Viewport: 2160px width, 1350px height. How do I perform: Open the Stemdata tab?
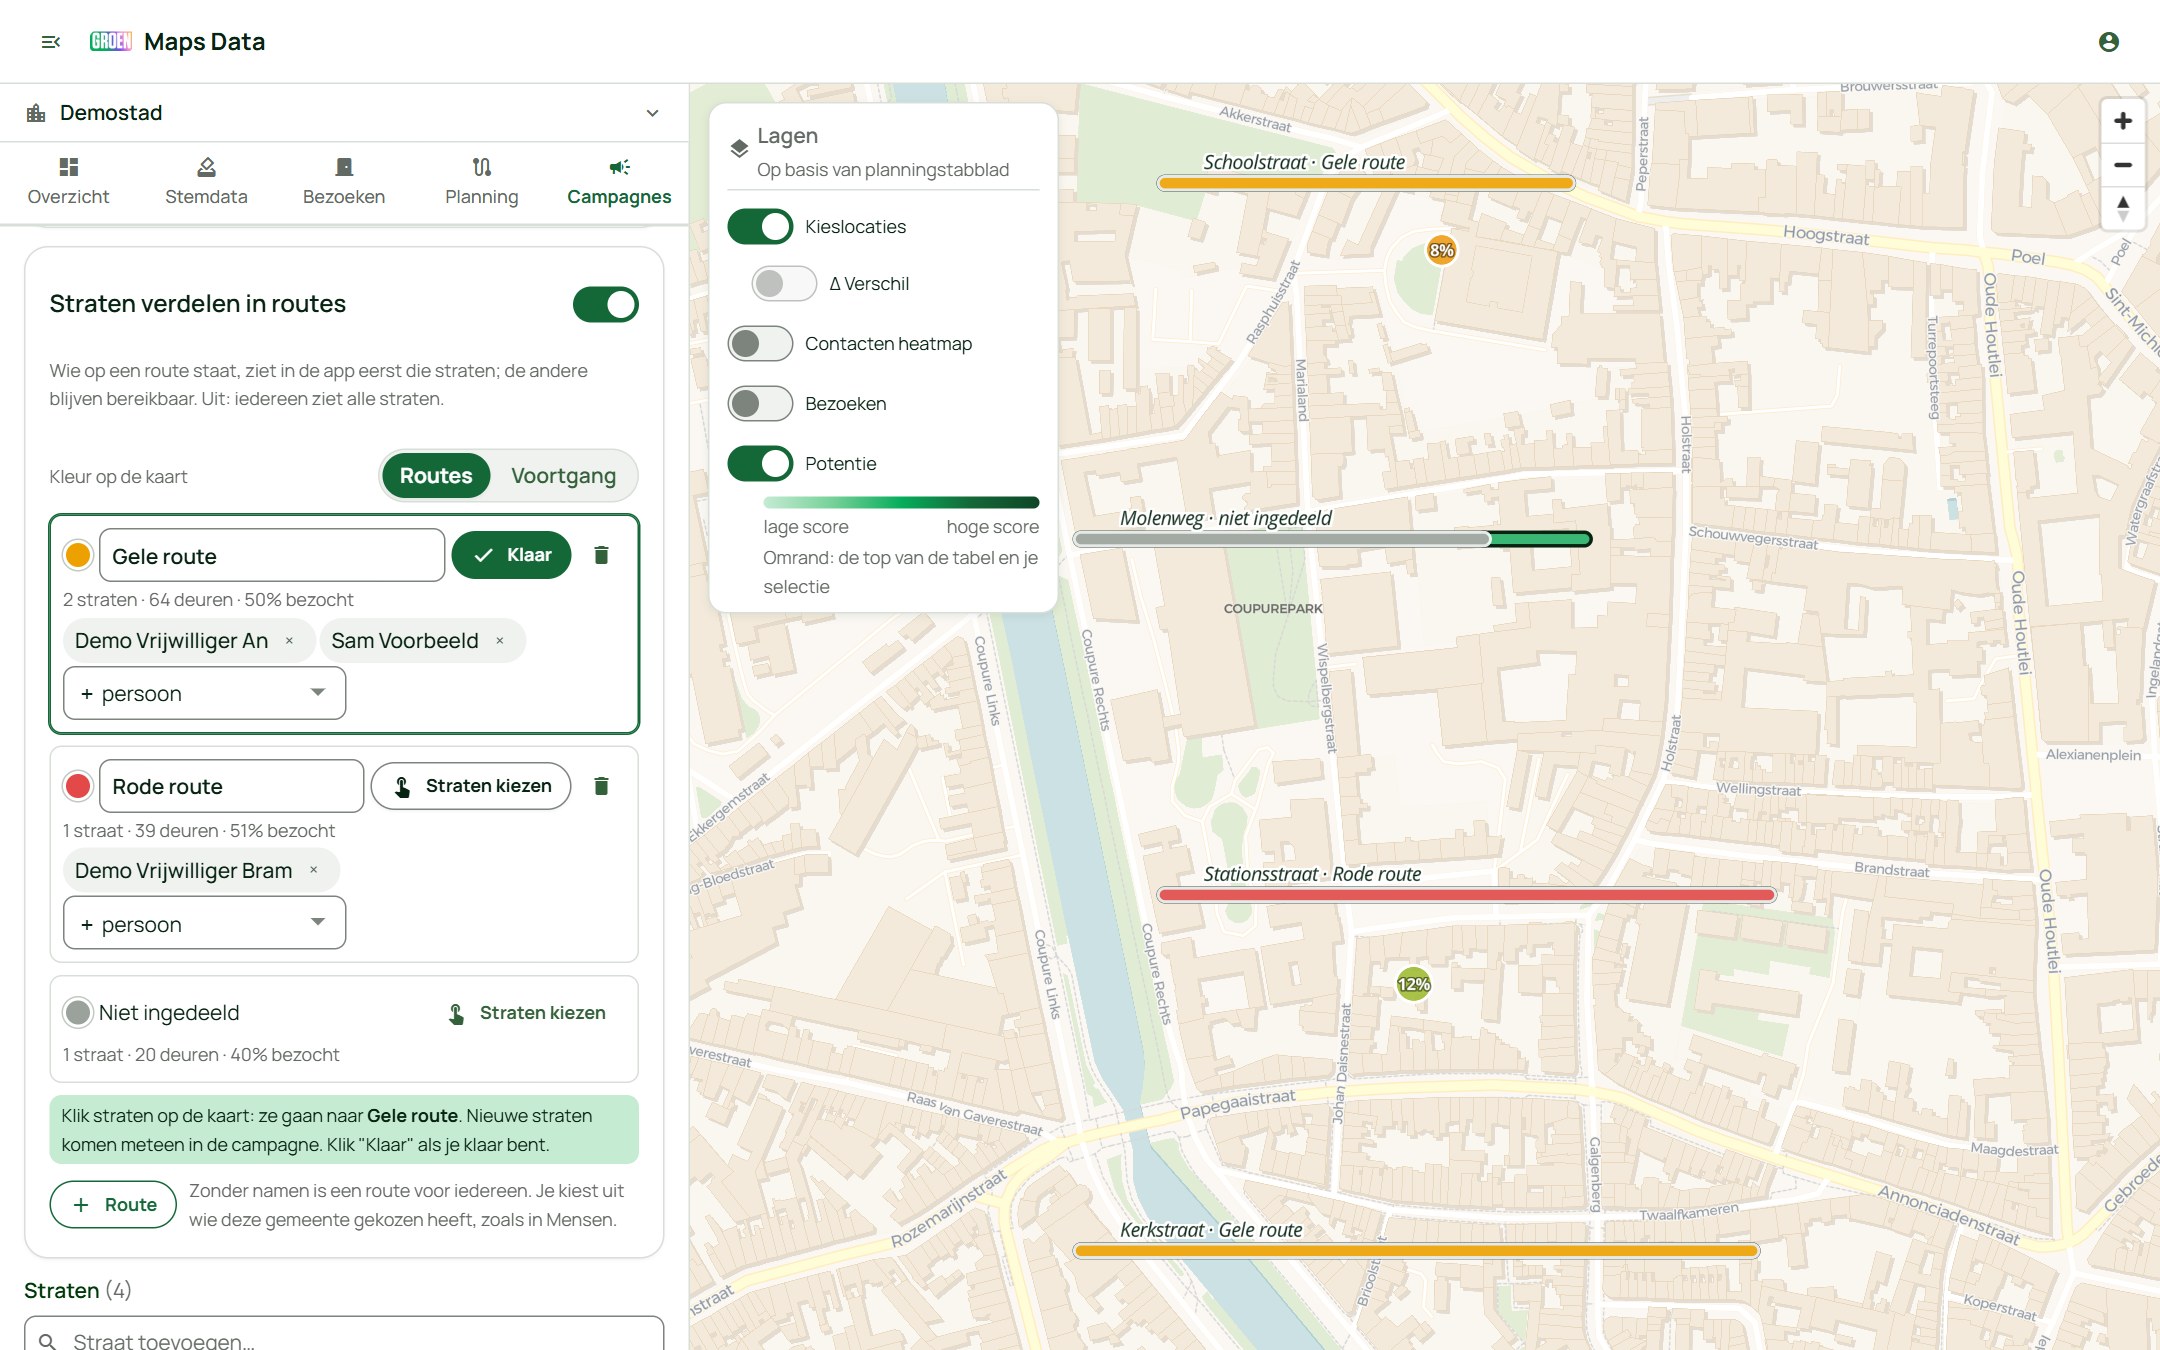tap(206, 182)
